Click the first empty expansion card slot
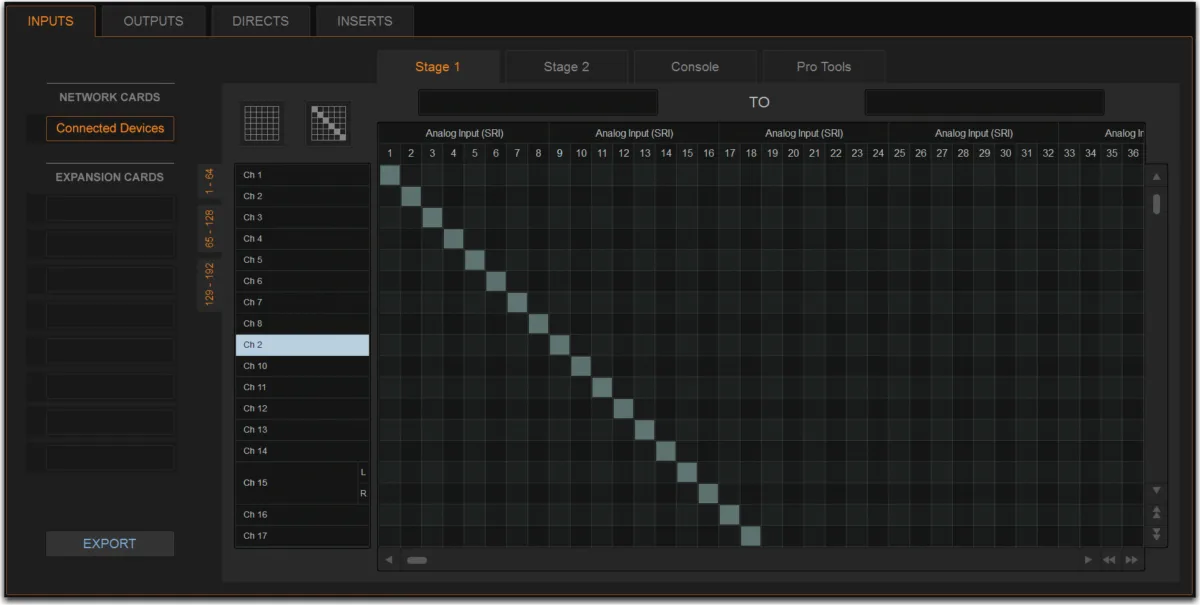1200x605 pixels. (x=110, y=208)
